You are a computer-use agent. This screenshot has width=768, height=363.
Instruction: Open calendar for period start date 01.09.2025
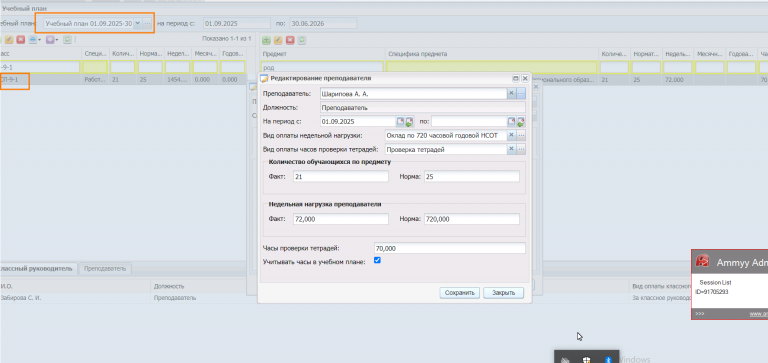tap(400, 121)
